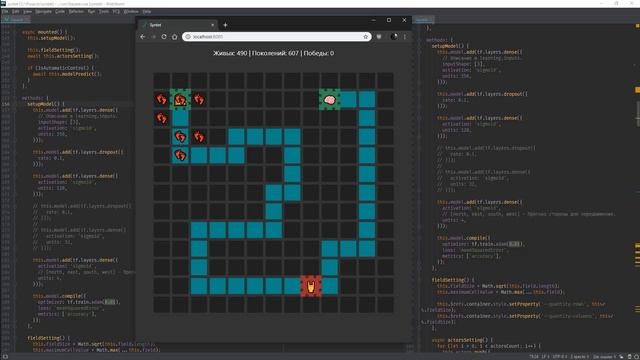Open browser three-dot menu
This screenshot has height=360, width=640.
pos(405,37)
